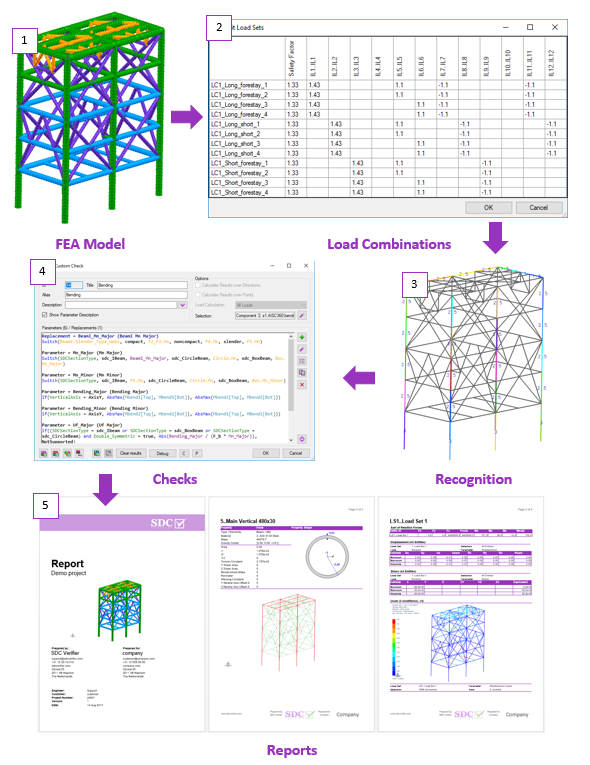Delete parameter using the red X icon
The image size is (590, 765).
point(302,384)
